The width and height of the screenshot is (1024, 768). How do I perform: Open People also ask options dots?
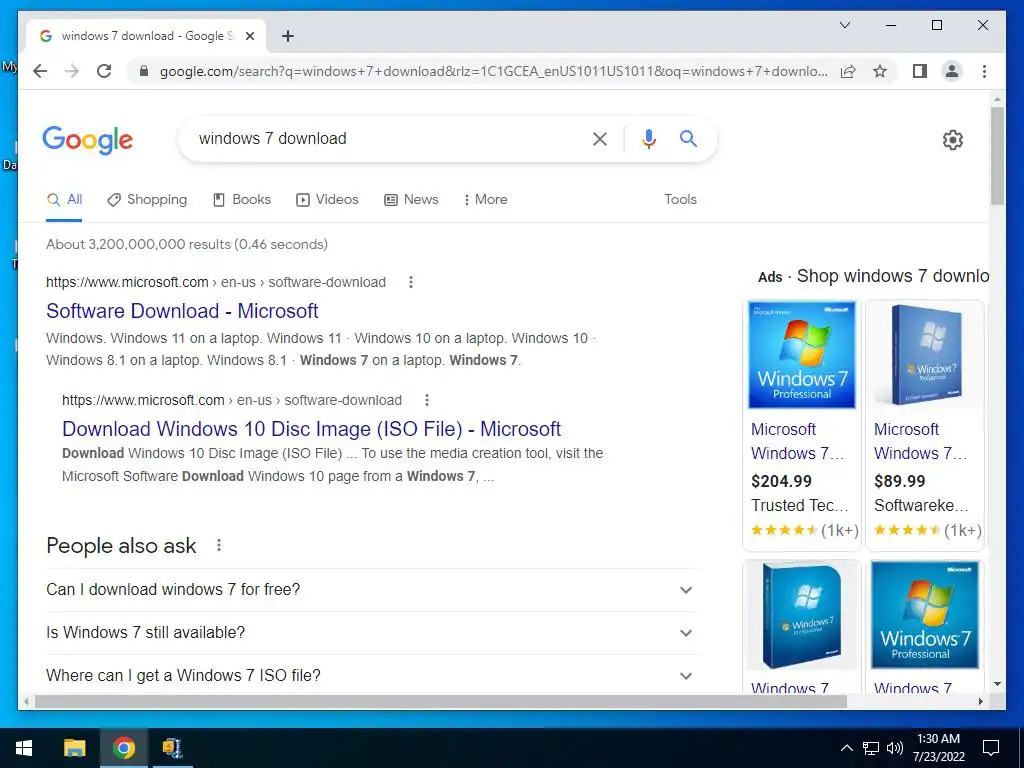(x=219, y=545)
